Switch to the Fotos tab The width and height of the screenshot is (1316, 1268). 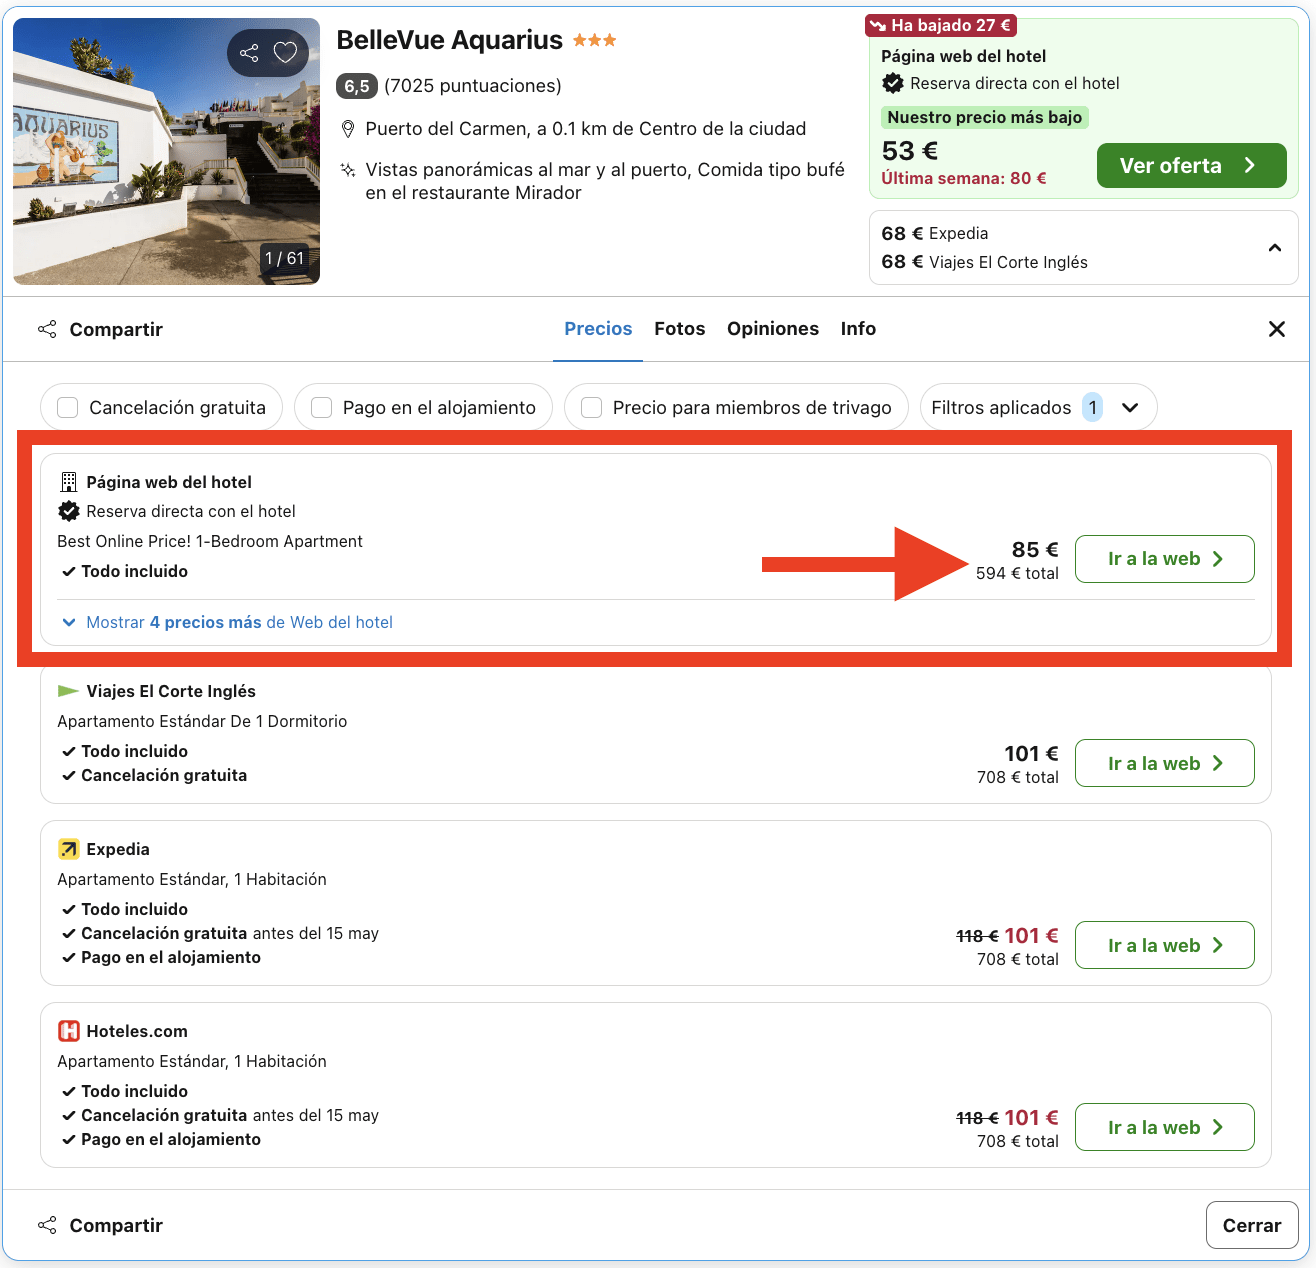click(x=679, y=328)
